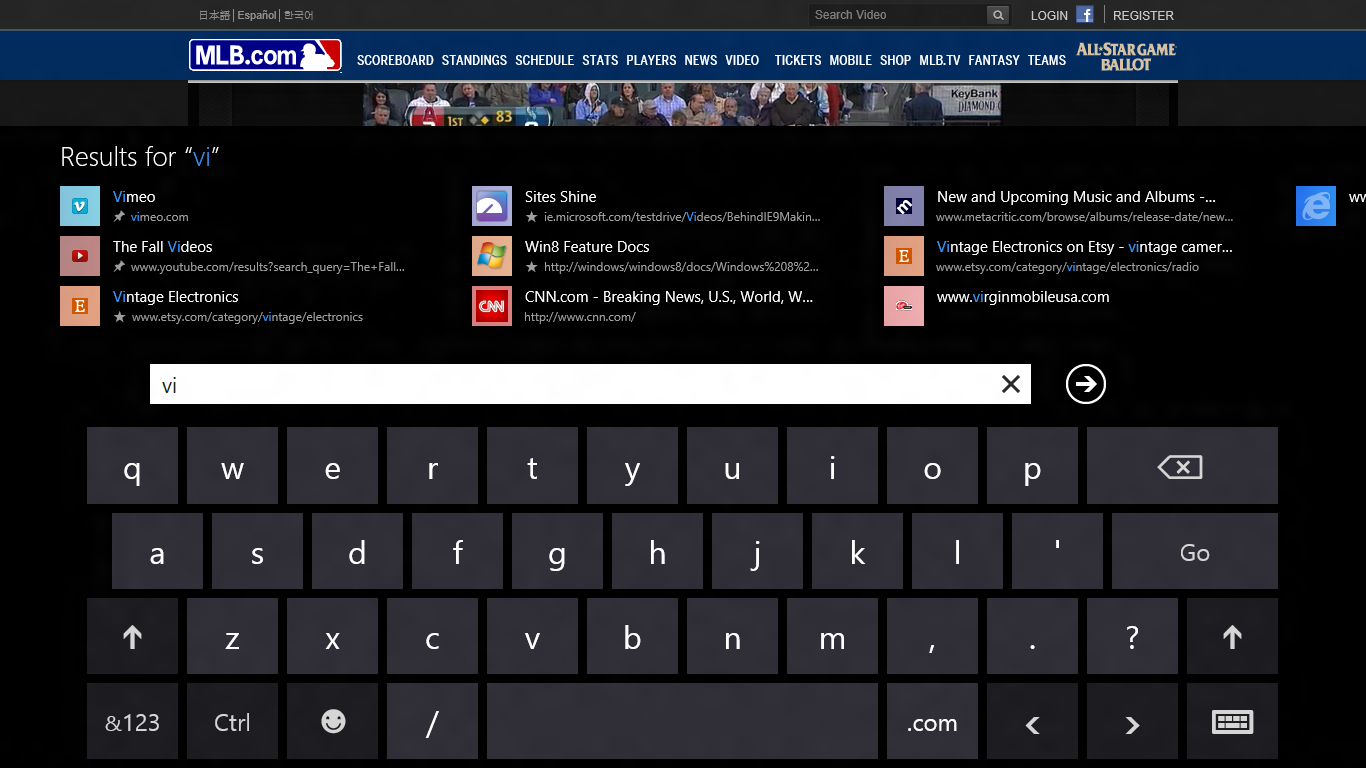Open the Win8 Feature Docs Windows icon
The image size is (1366, 768).
pos(492,256)
